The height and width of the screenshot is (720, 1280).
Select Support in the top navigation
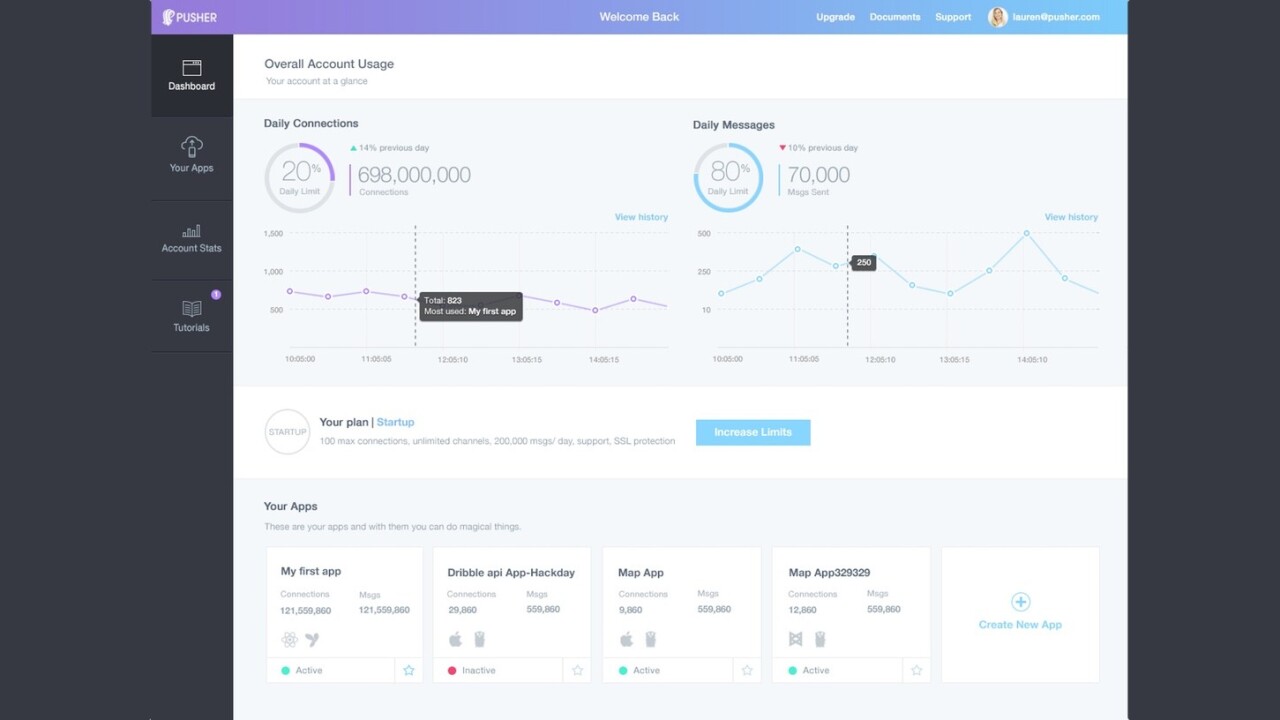point(953,17)
